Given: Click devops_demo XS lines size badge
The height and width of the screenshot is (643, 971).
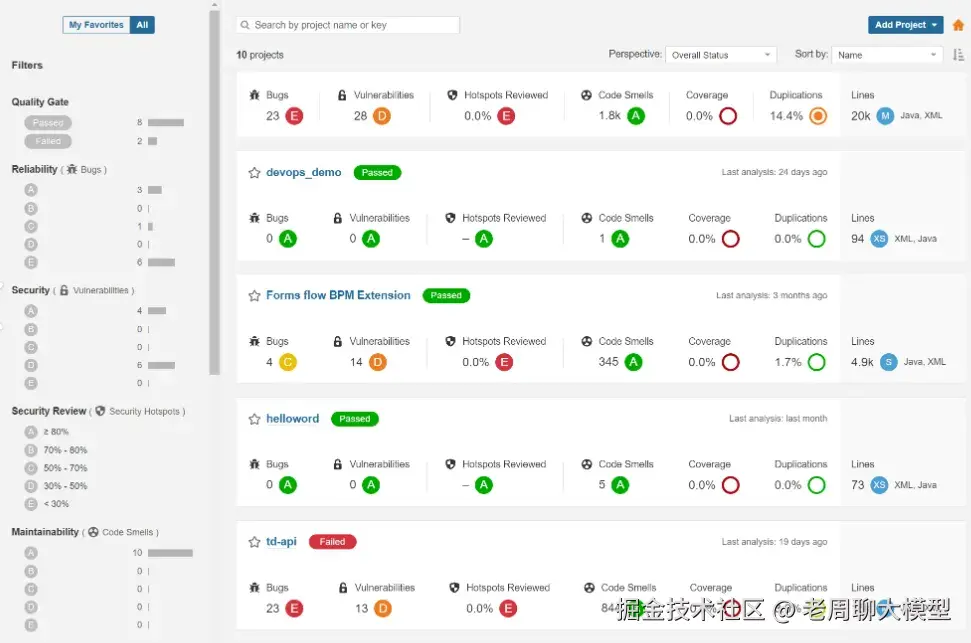Looking at the screenshot, I should (879, 238).
